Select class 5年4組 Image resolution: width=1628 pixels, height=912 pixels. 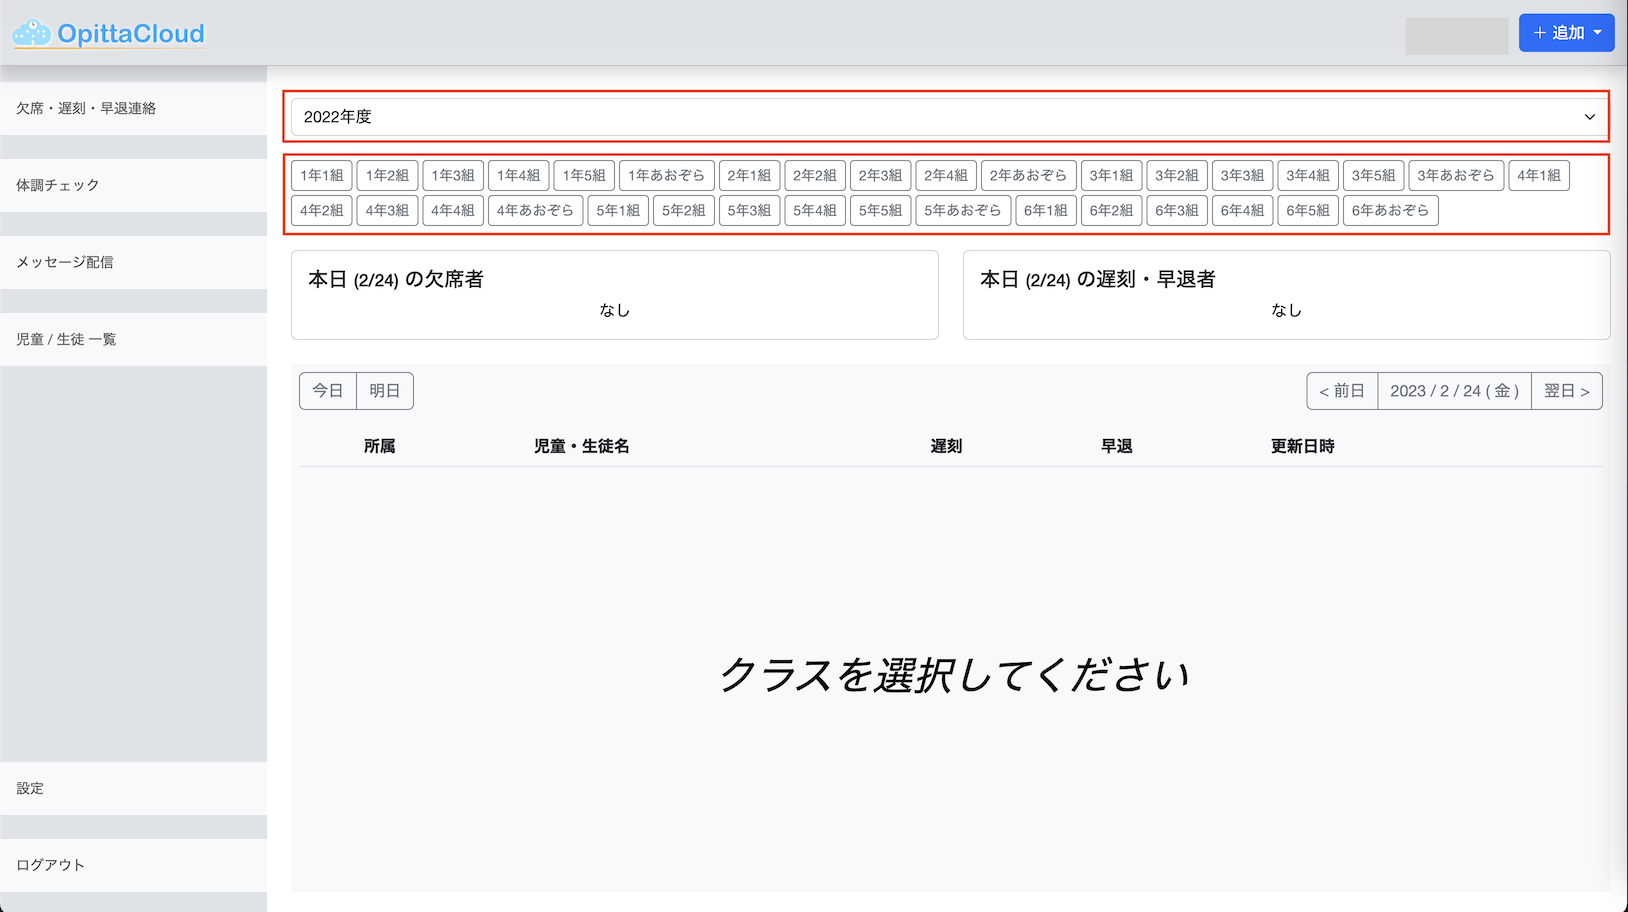click(x=815, y=210)
